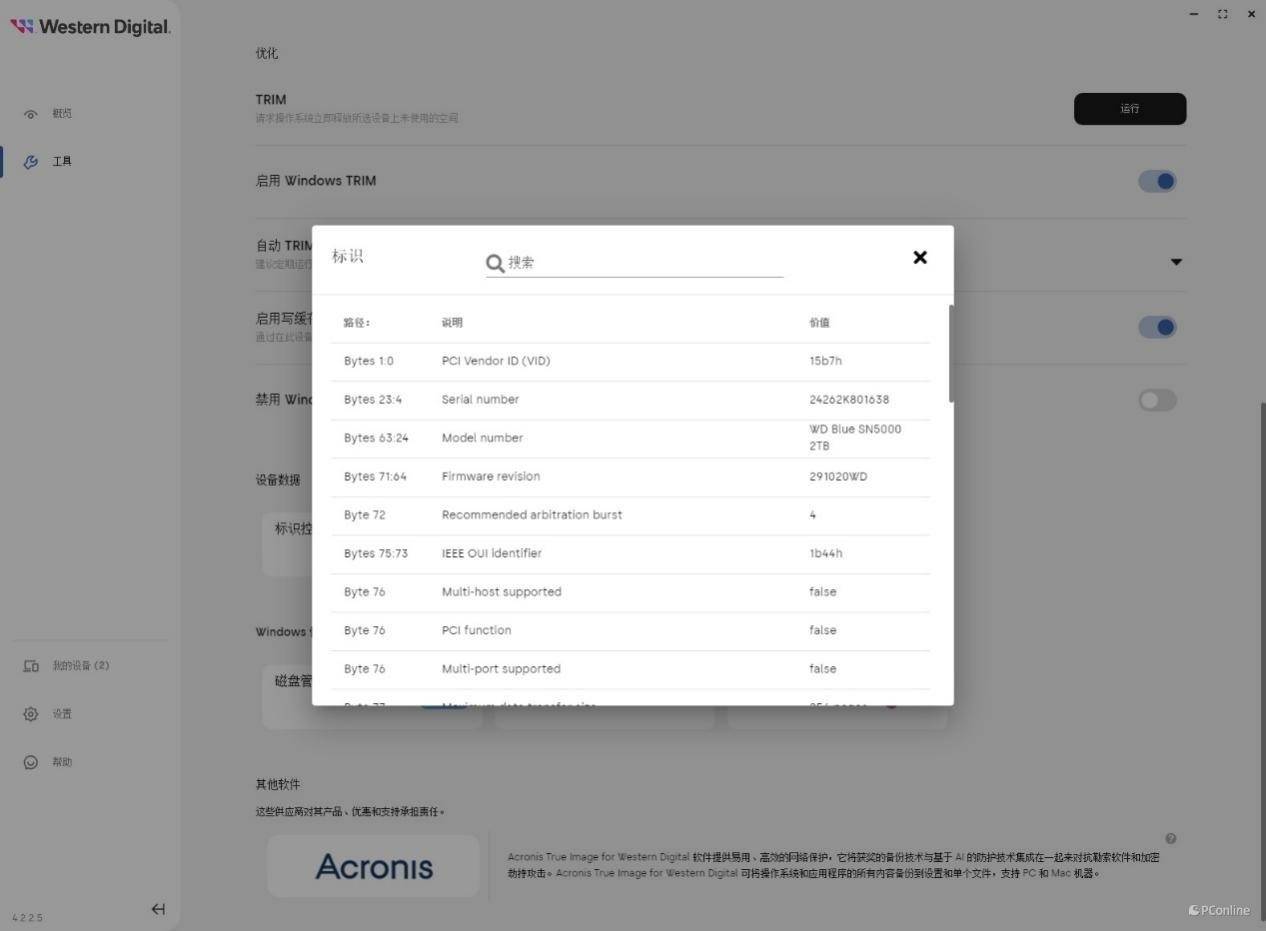Select 工具 in the sidebar
Viewport: 1266px width, 931px height.
pos(62,162)
